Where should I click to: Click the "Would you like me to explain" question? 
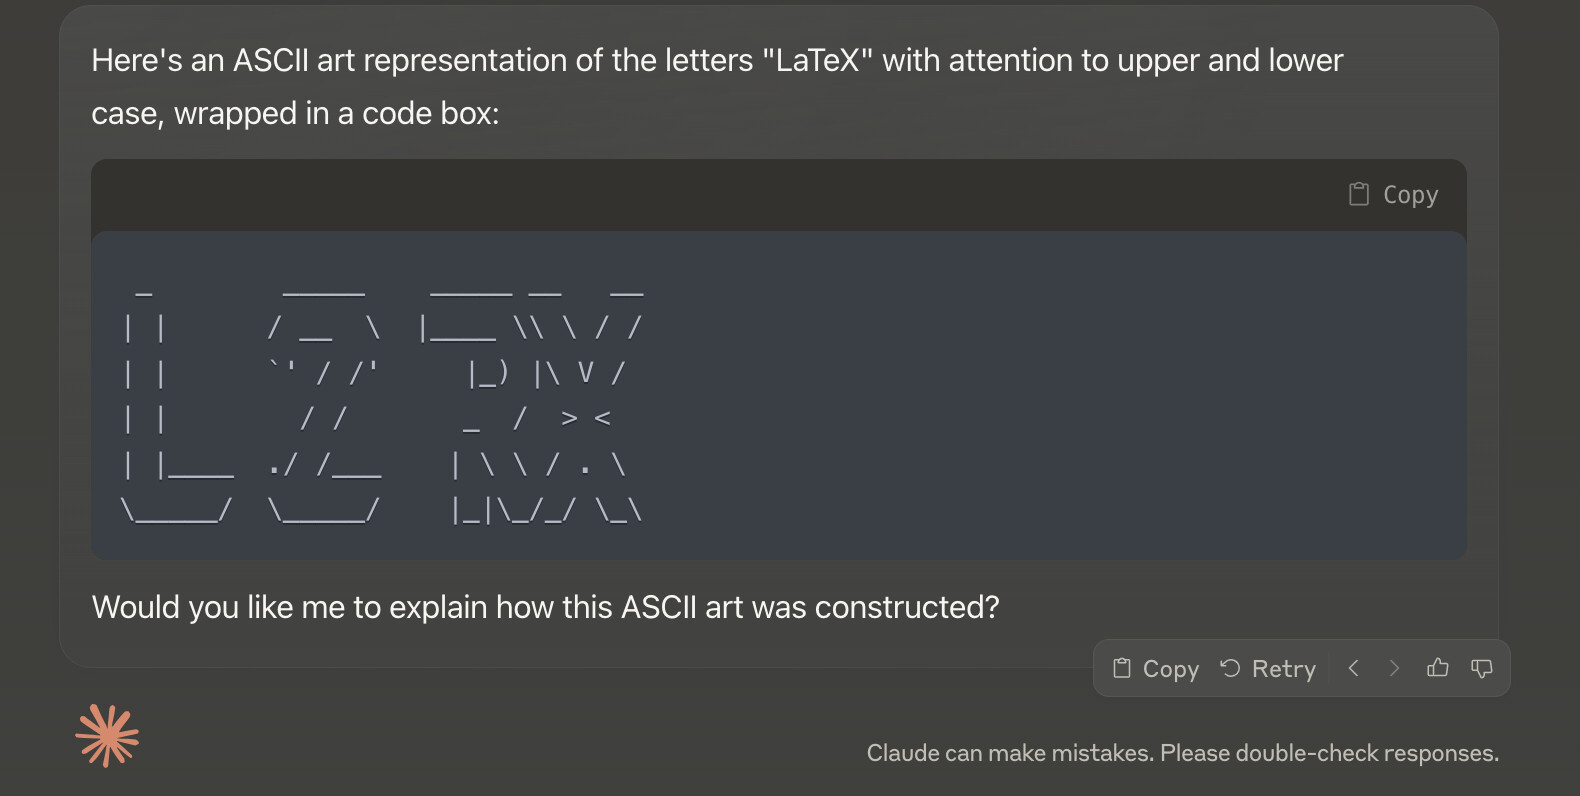546,607
